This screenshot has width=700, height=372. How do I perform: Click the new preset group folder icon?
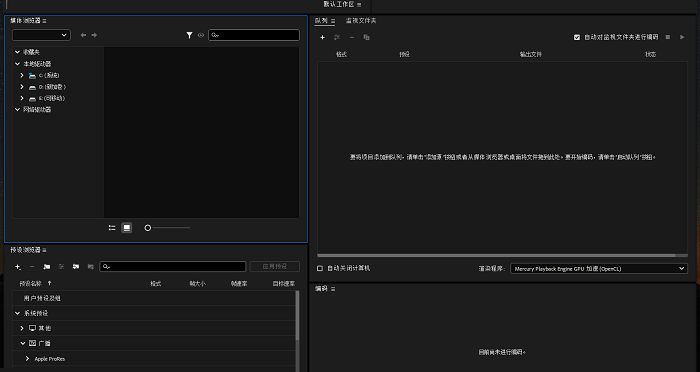[46, 267]
